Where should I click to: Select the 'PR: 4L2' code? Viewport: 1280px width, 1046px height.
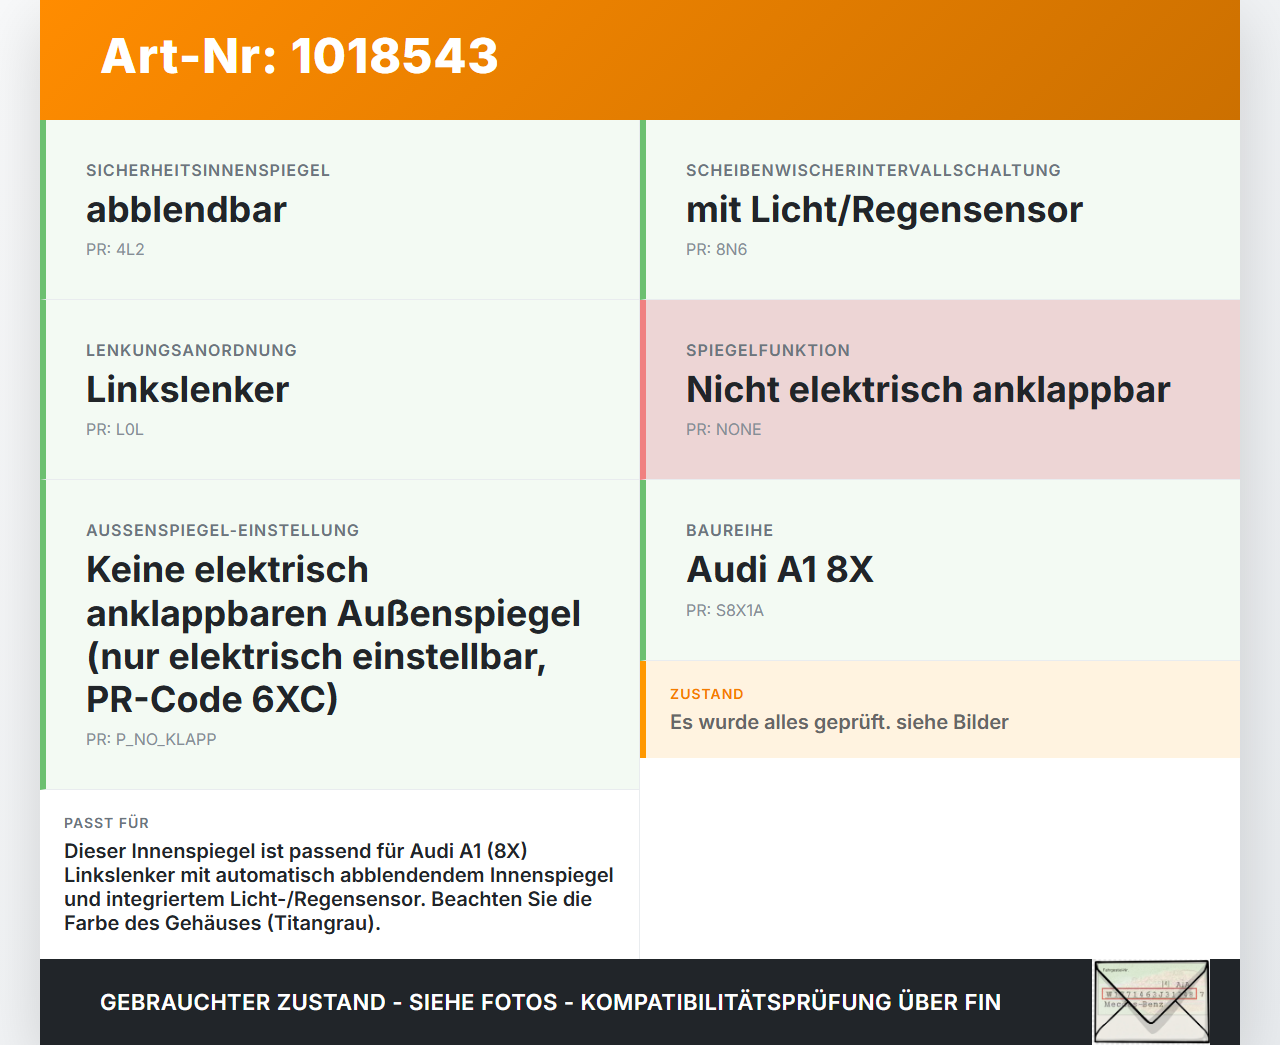pos(115,249)
